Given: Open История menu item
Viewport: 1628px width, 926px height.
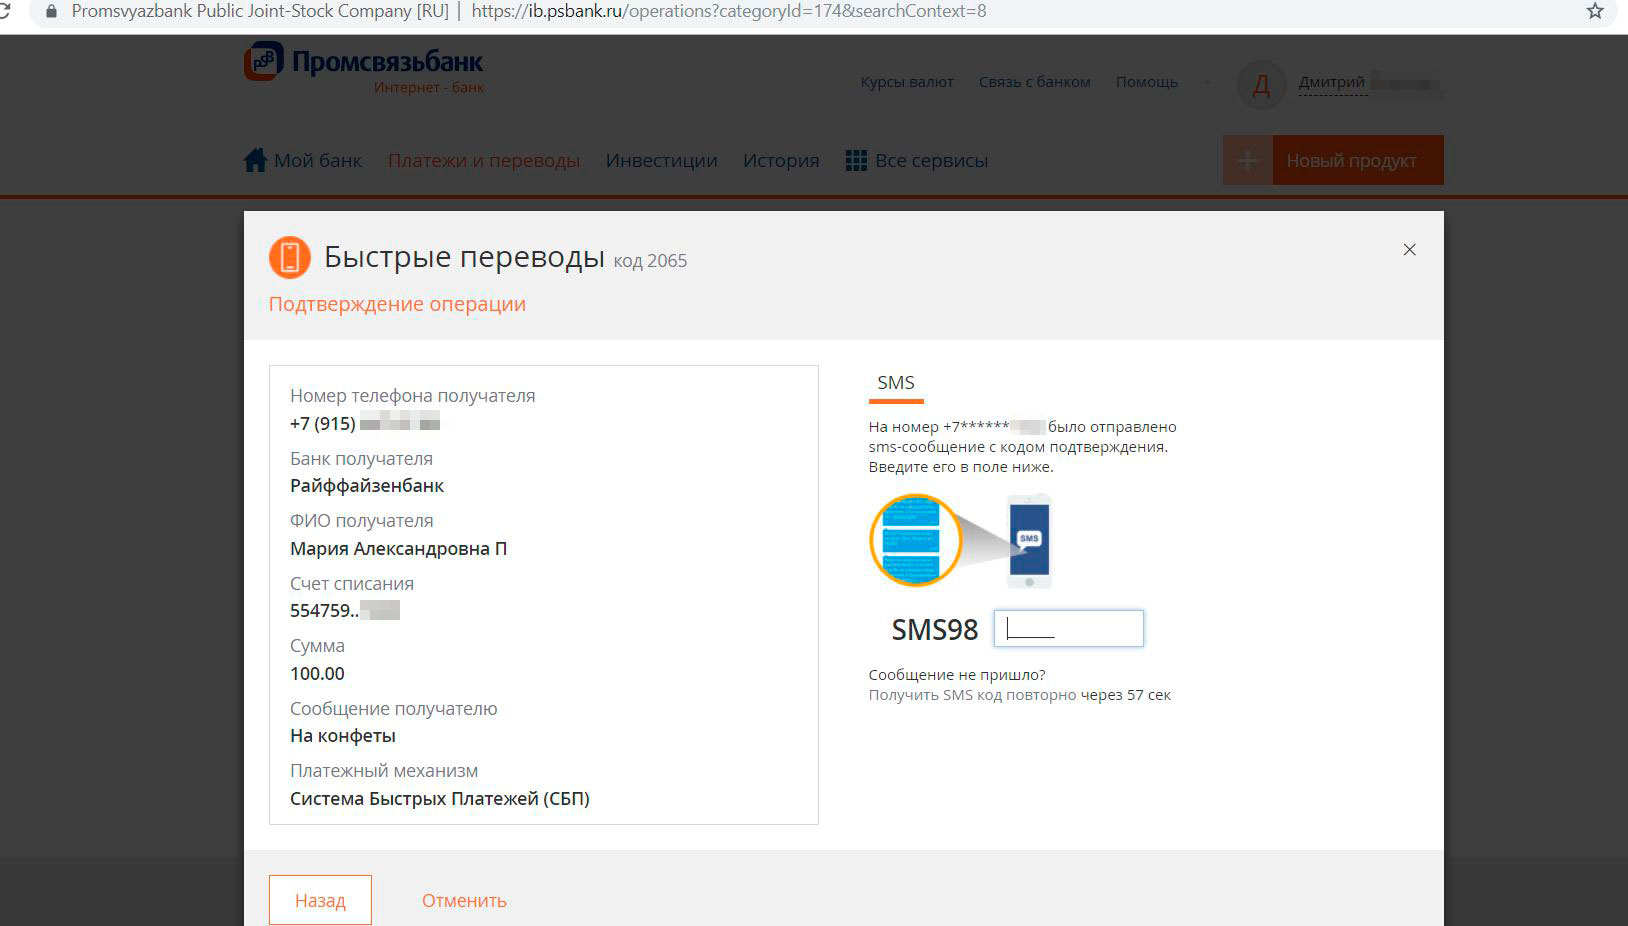Looking at the screenshot, I should point(781,160).
